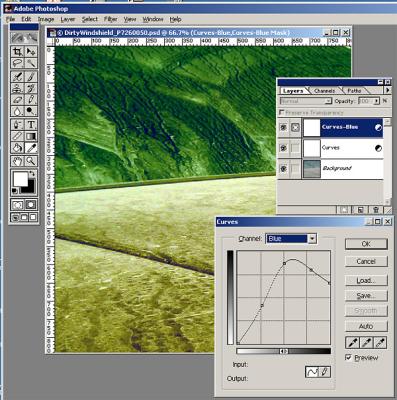Select the curve point drawing mode
Screen dimensions: 397x400
coord(312,372)
